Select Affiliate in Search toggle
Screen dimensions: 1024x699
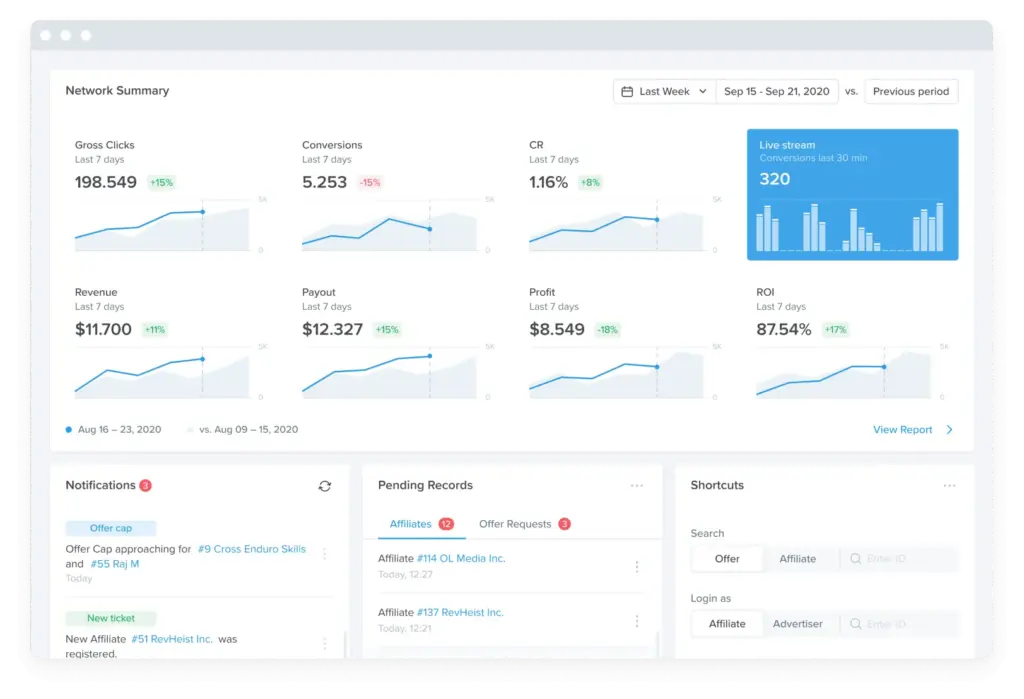[797, 559]
